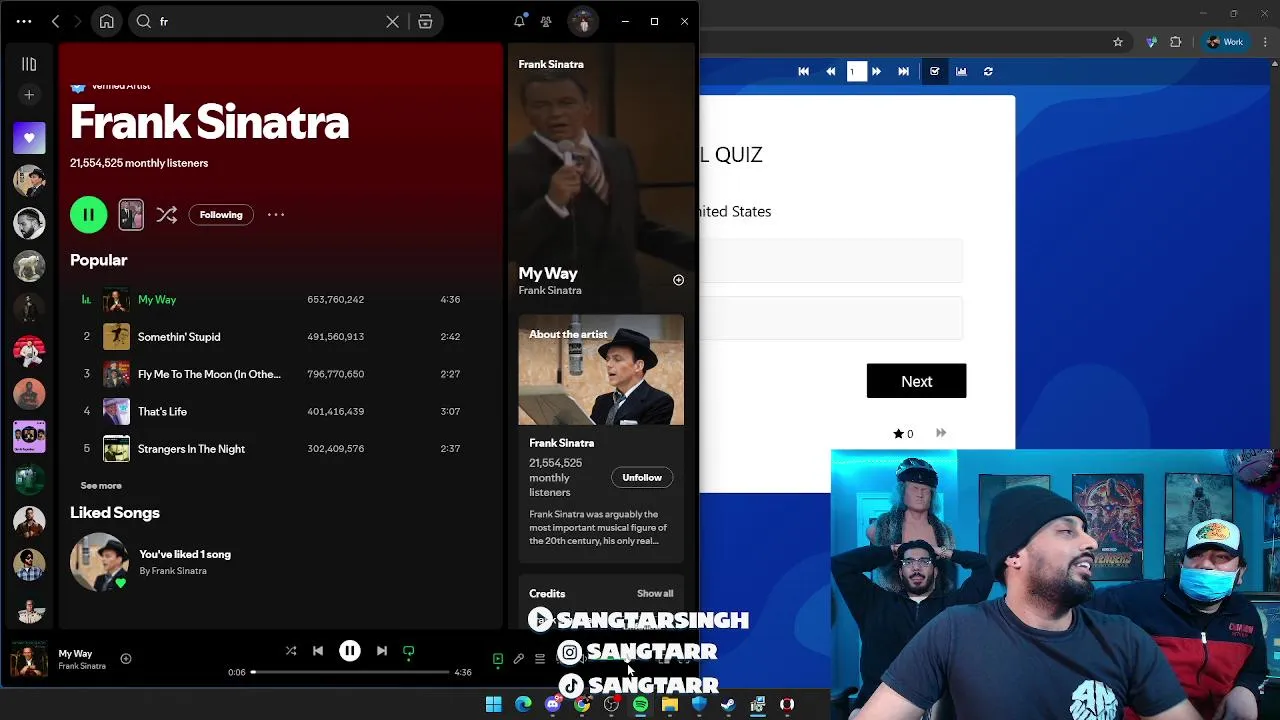The height and width of the screenshot is (720, 1280).
Task: Toggle shuffle in bottom player bar
Action: click(x=291, y=651)
